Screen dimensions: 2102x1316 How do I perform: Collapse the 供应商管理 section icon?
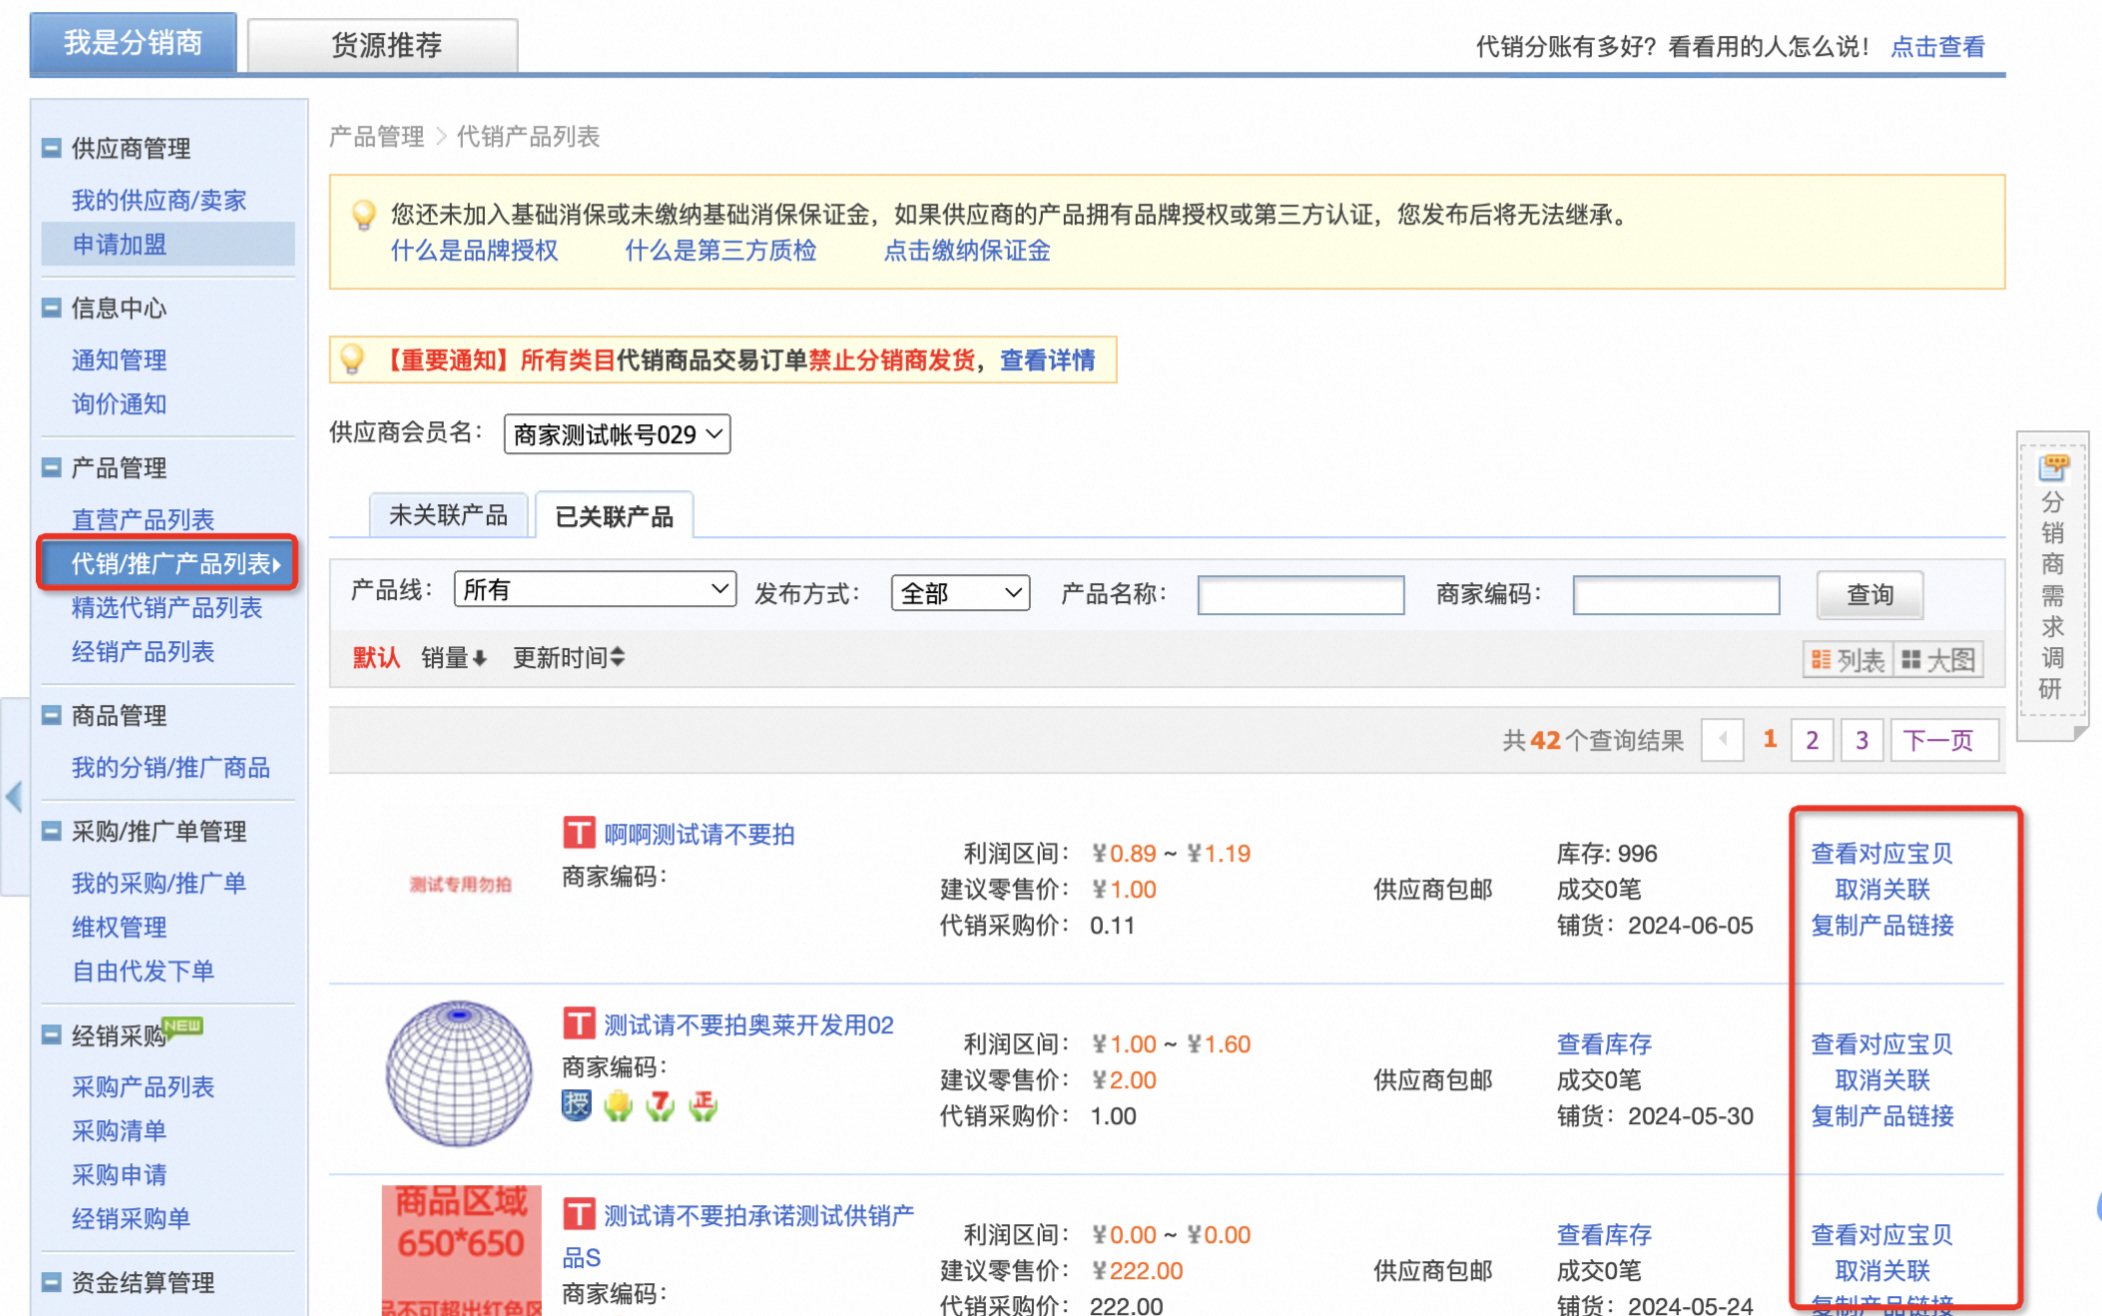51,148
